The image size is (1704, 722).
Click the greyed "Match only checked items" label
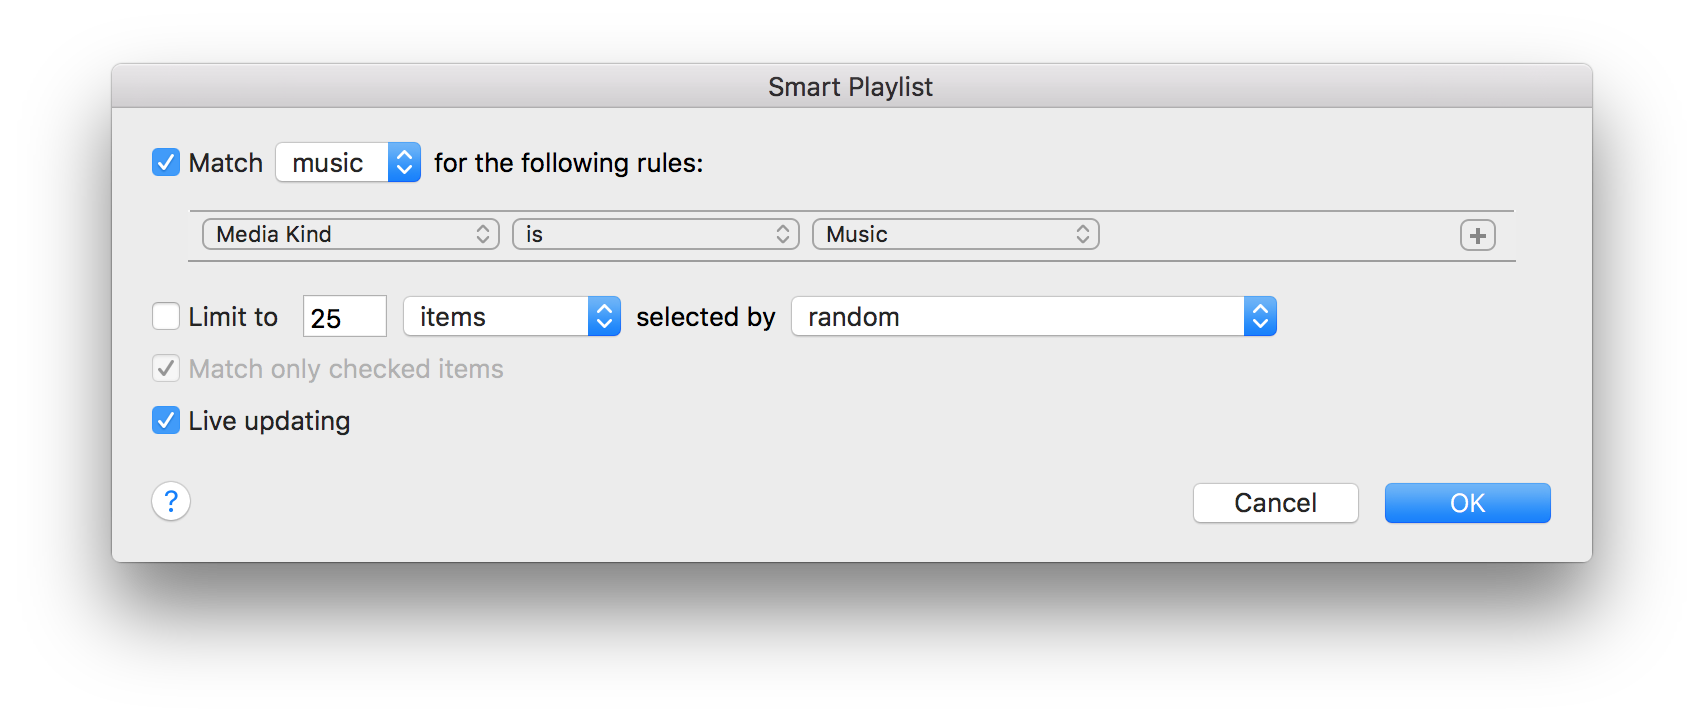pos(346,369)
